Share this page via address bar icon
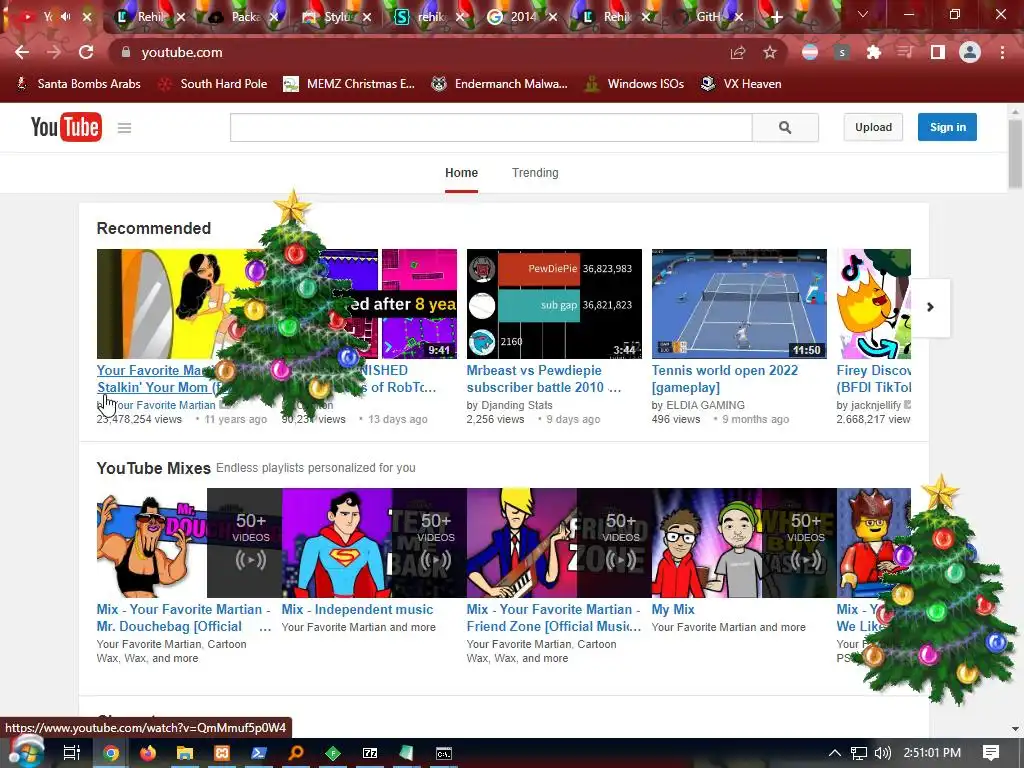This screenshot has height=768, width=1024. [738, 52]
